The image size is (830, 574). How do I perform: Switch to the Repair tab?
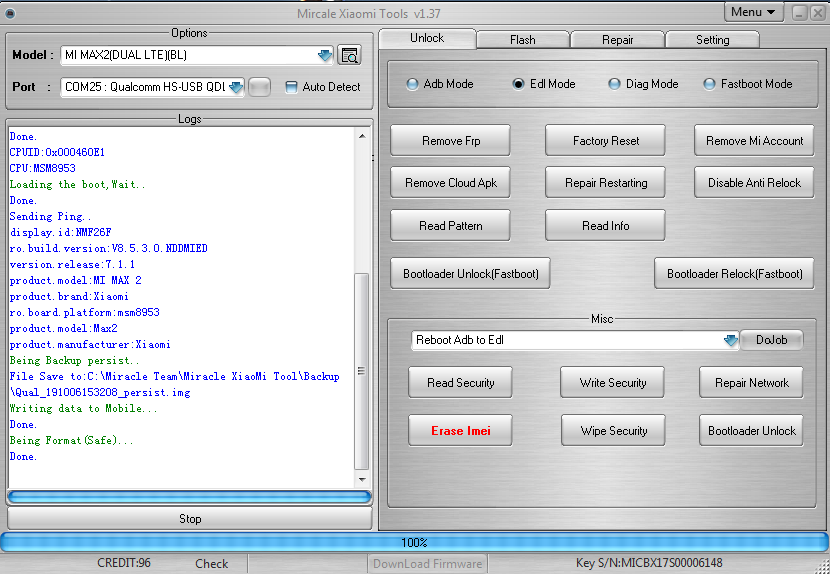point(617,40)
